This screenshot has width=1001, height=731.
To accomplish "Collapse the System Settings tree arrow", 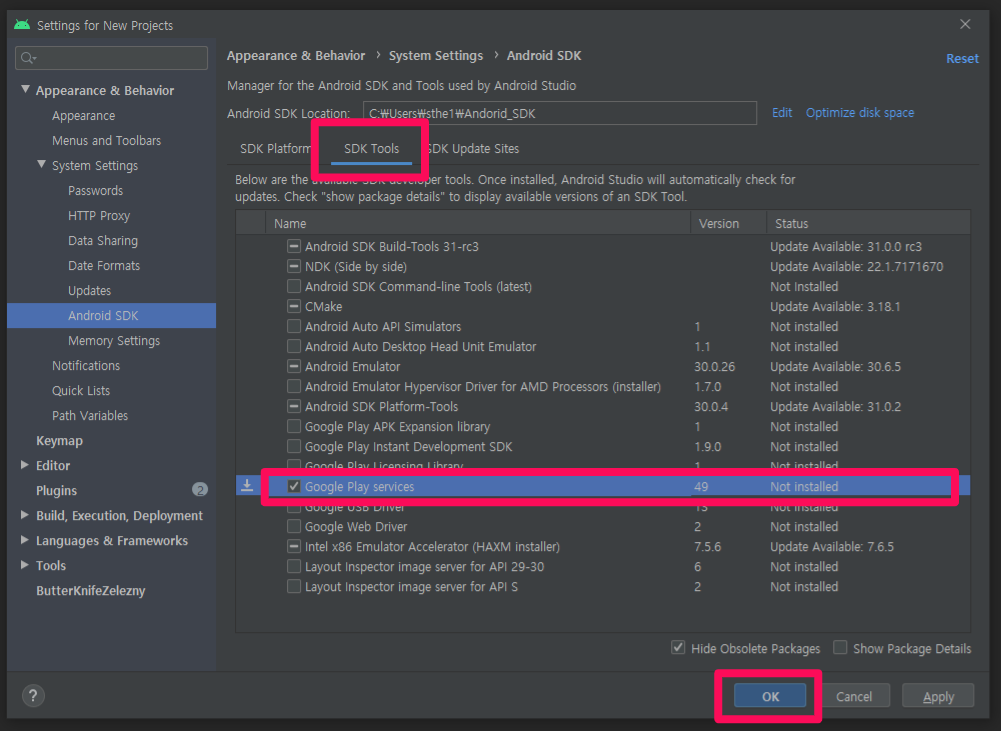I will tap(41, 165).
